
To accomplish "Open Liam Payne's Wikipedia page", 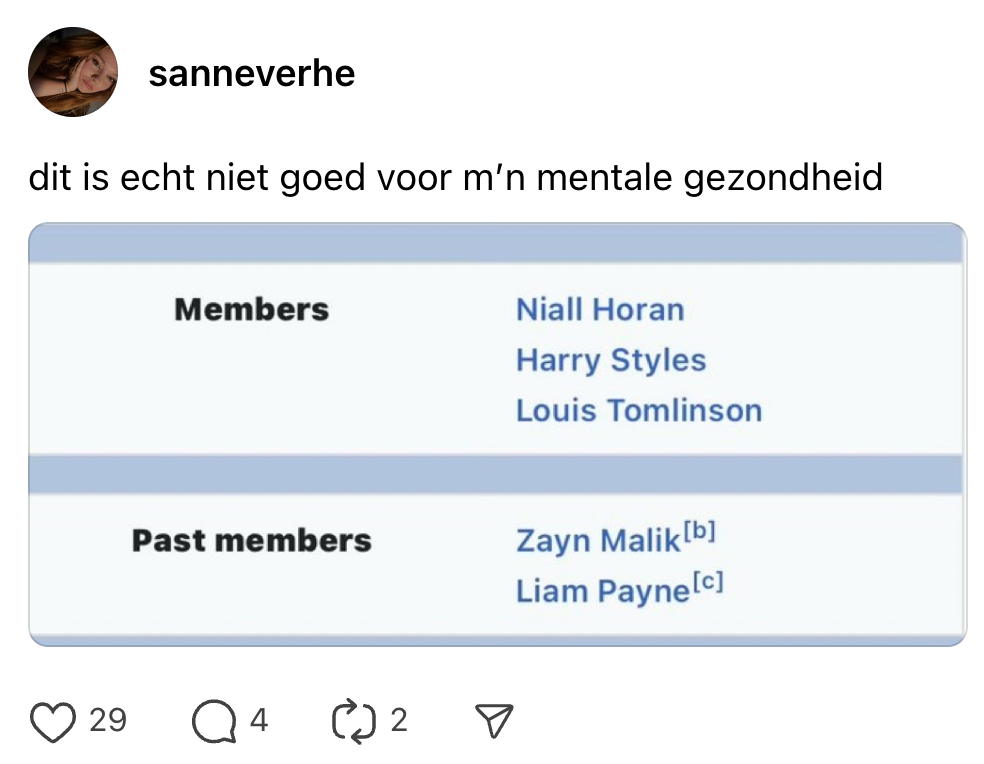I will pyautogui.click(x=598, y=590).
